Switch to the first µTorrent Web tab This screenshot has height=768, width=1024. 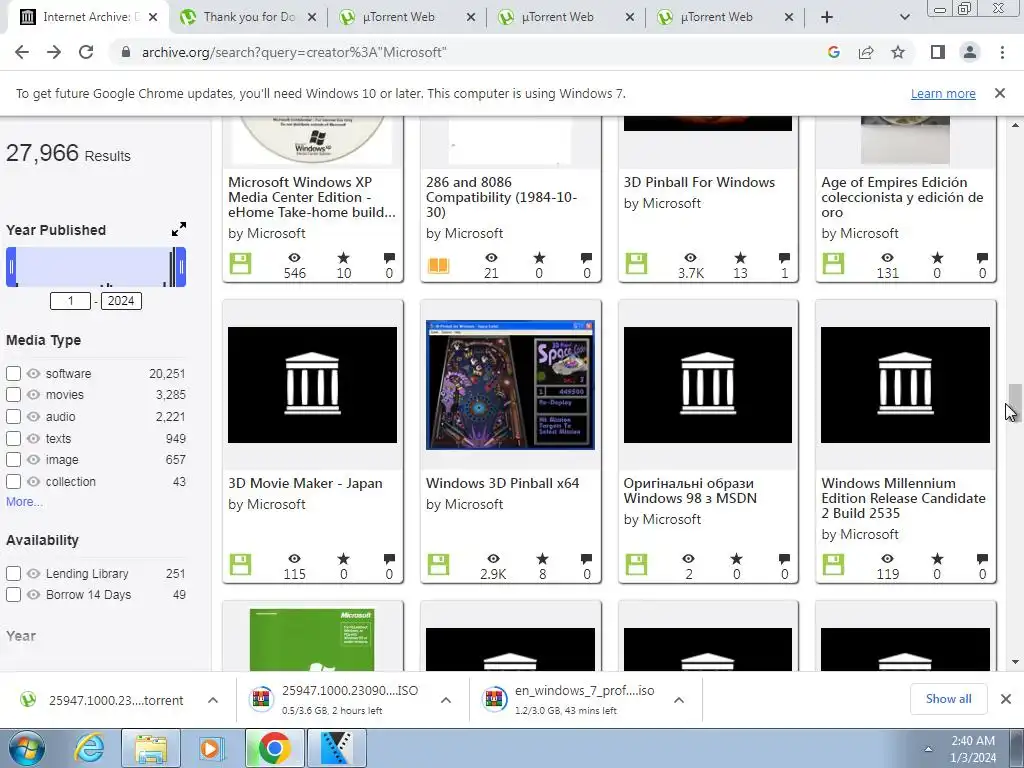(408, 17)
